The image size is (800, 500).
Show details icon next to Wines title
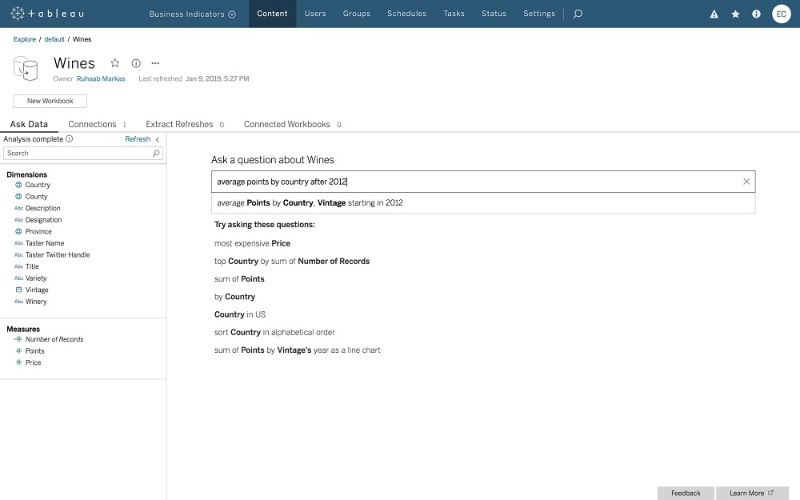136,63
